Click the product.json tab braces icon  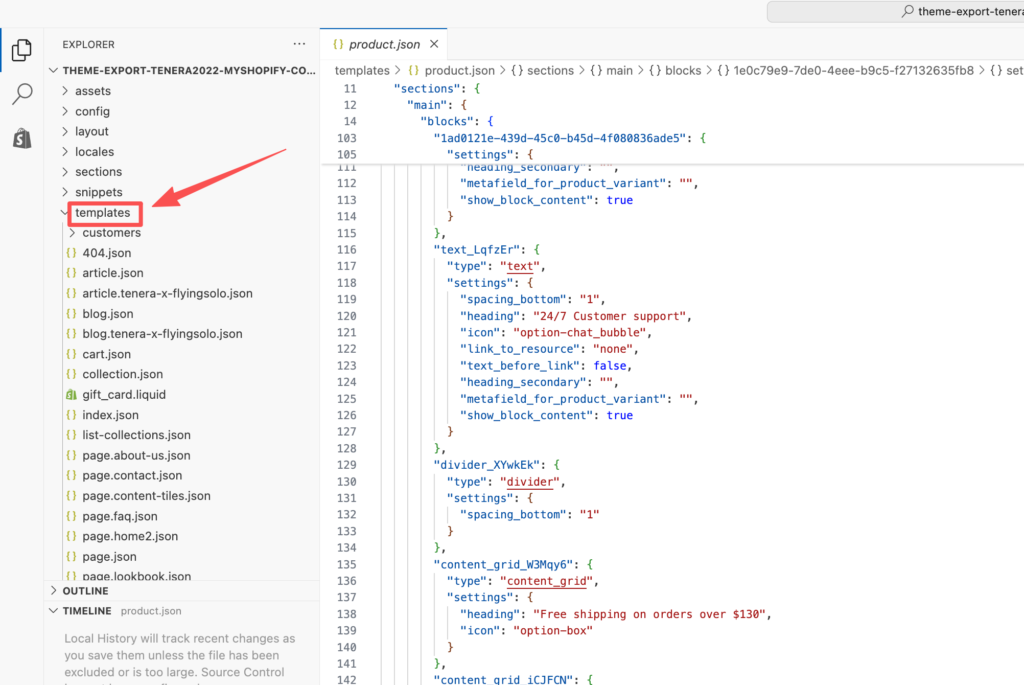click(338, 45)
